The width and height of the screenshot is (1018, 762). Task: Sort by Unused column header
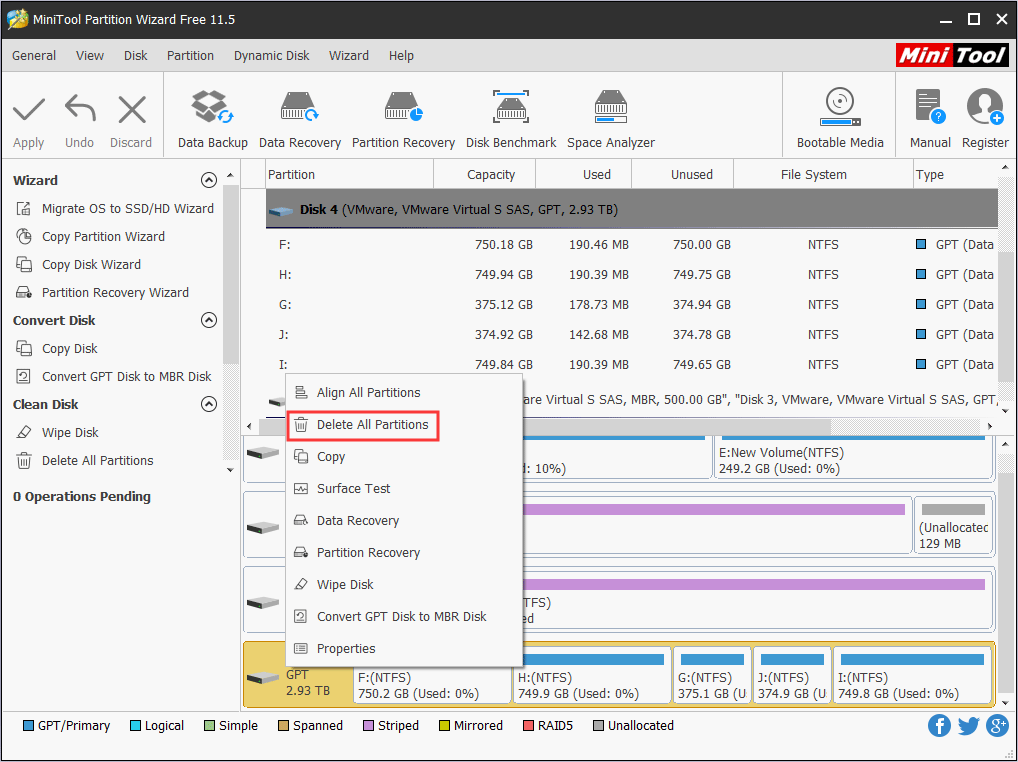click(682, 175)
